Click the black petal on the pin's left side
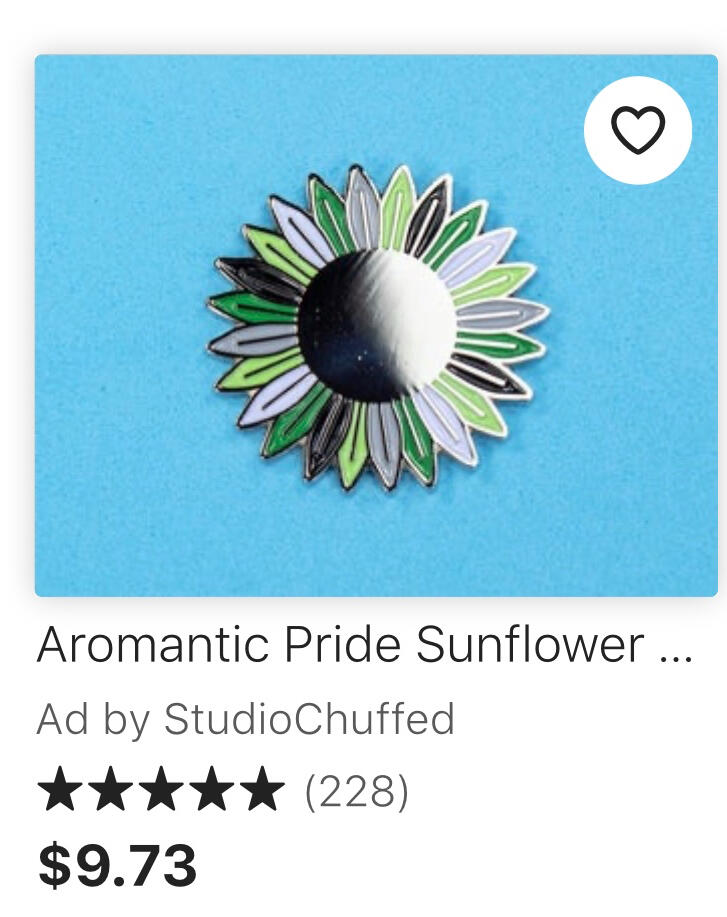 (x=257, y=277)
